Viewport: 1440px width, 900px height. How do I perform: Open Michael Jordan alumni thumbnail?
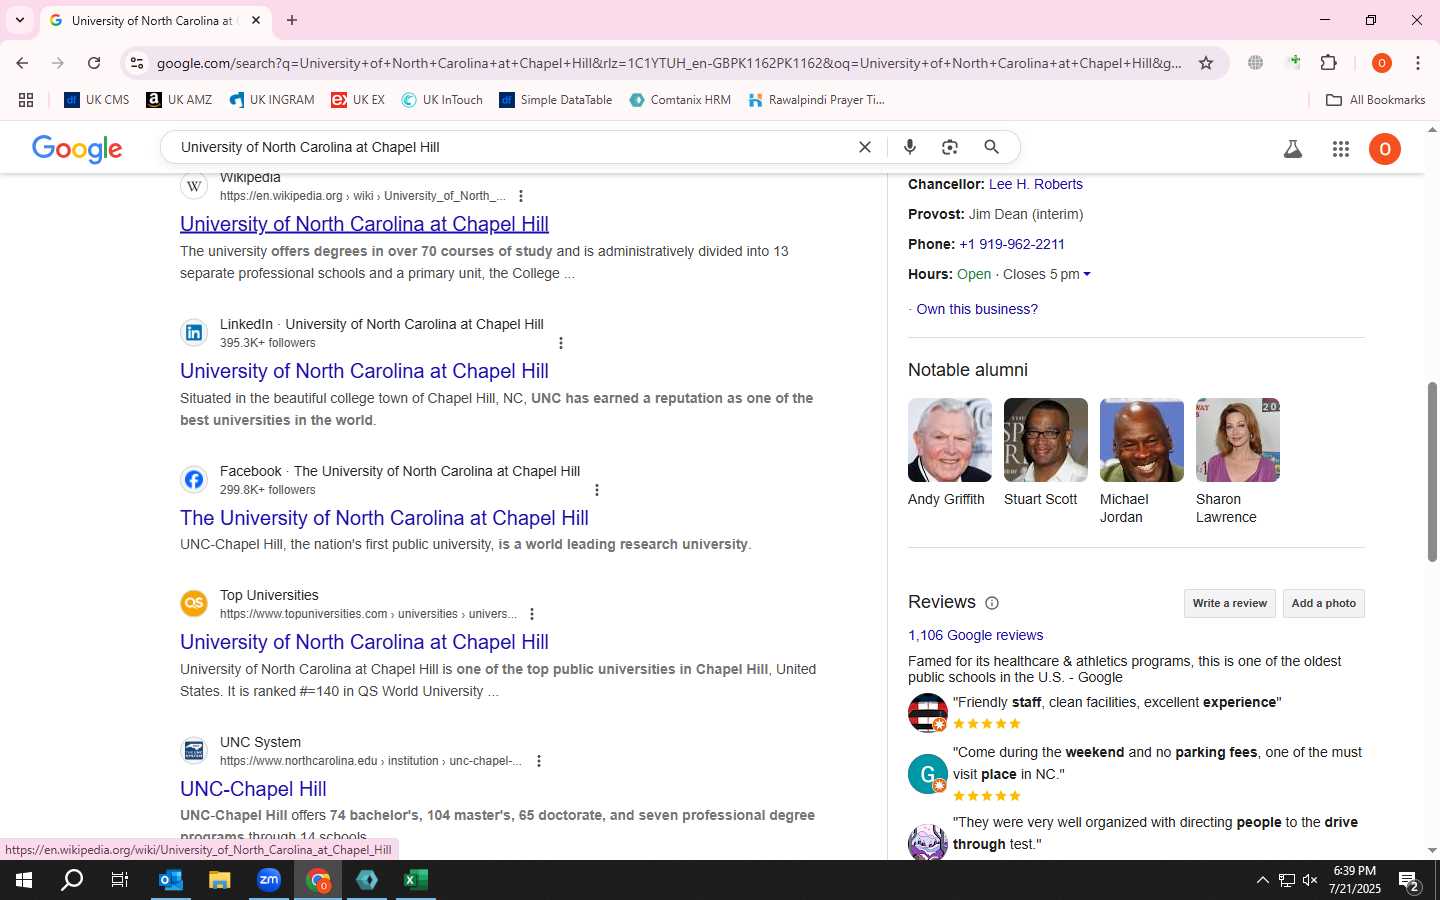1142,440
